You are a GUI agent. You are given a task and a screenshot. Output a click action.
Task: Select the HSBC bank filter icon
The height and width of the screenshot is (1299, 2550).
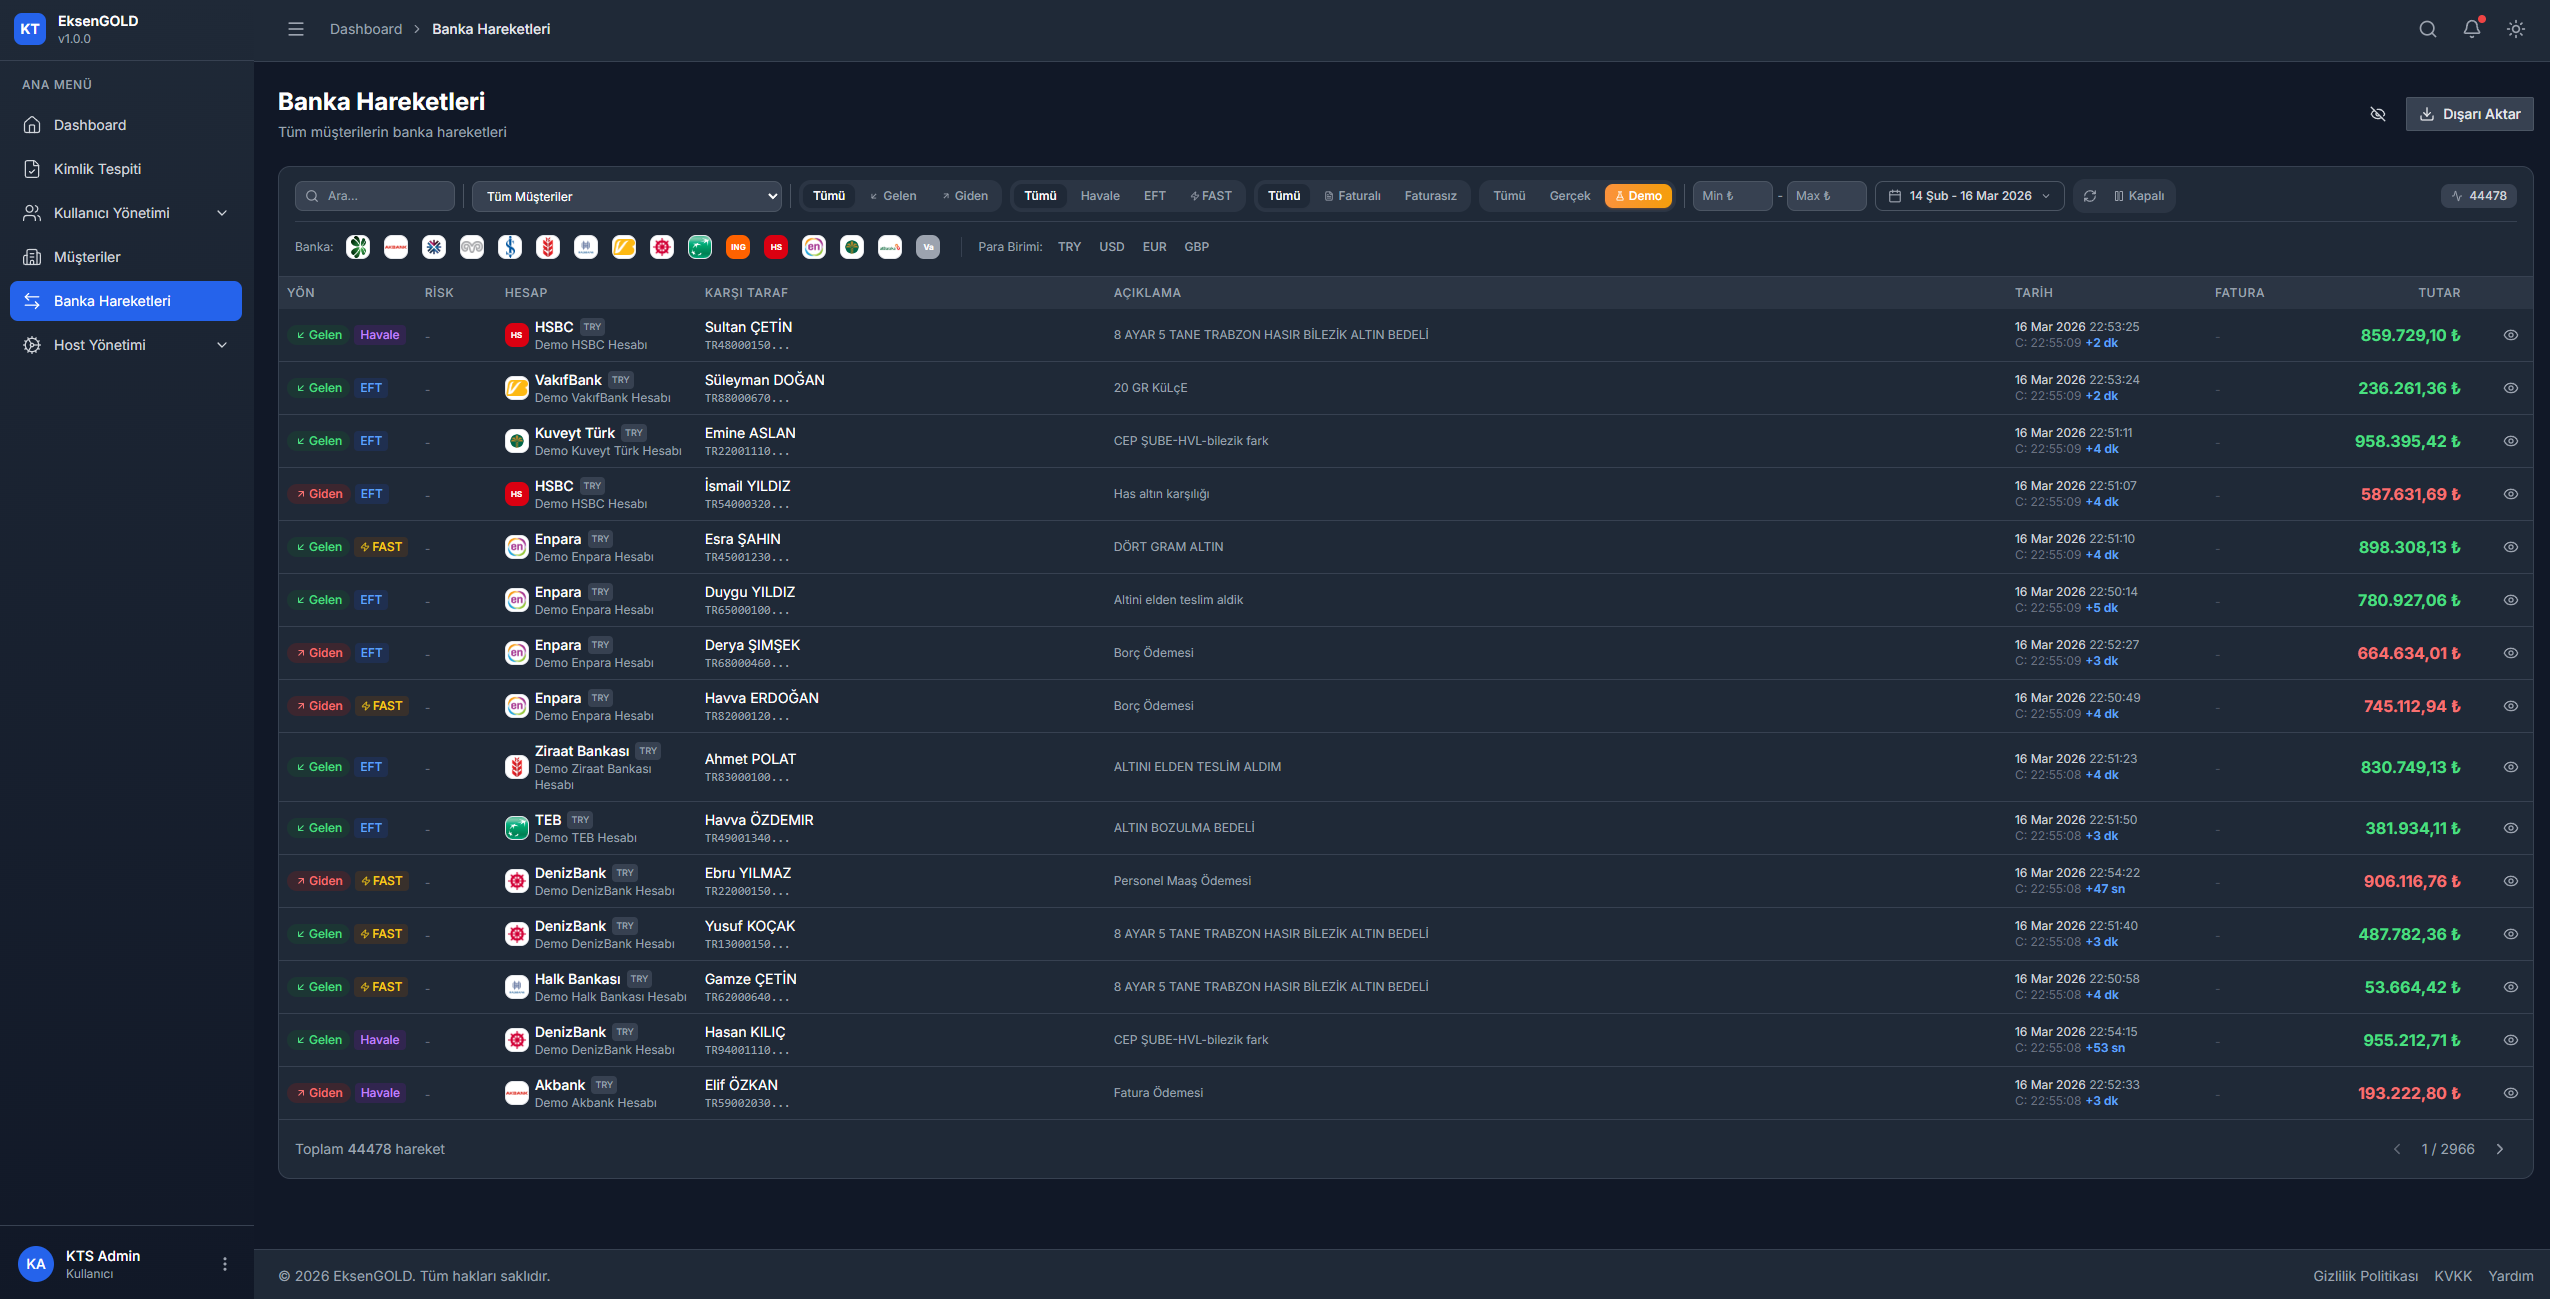776,247
